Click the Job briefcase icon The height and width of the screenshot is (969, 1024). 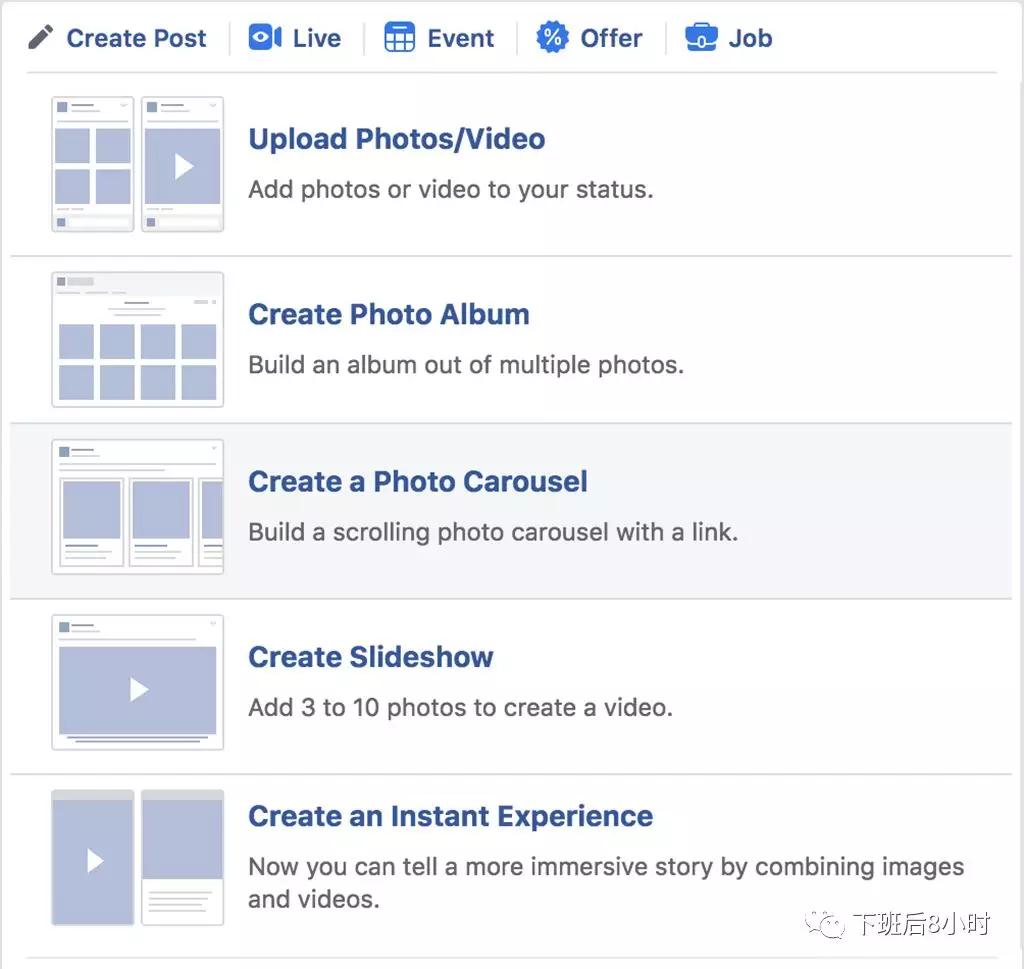click(700, 38)
